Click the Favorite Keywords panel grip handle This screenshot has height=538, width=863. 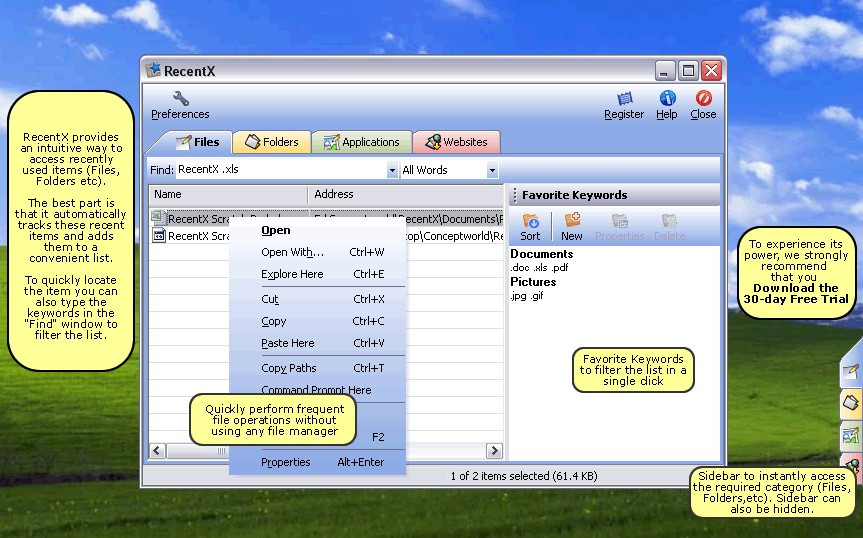coord(515,195)
